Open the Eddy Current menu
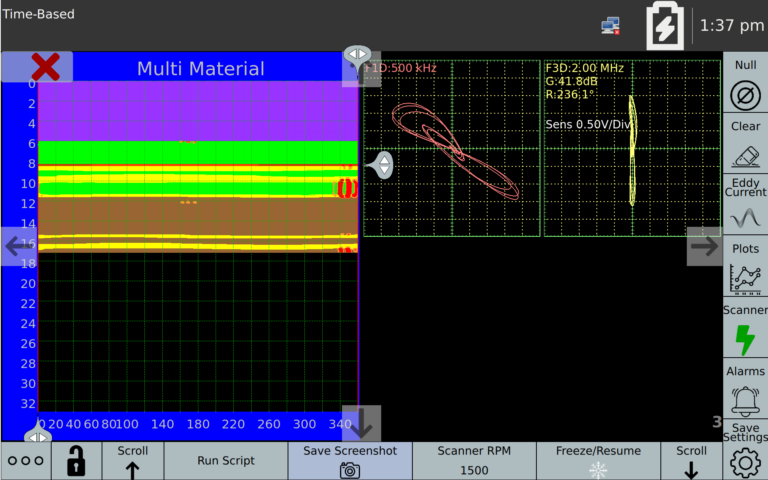Image resolution: width=768 pixels, height=480 pixels. pos(745,207)
